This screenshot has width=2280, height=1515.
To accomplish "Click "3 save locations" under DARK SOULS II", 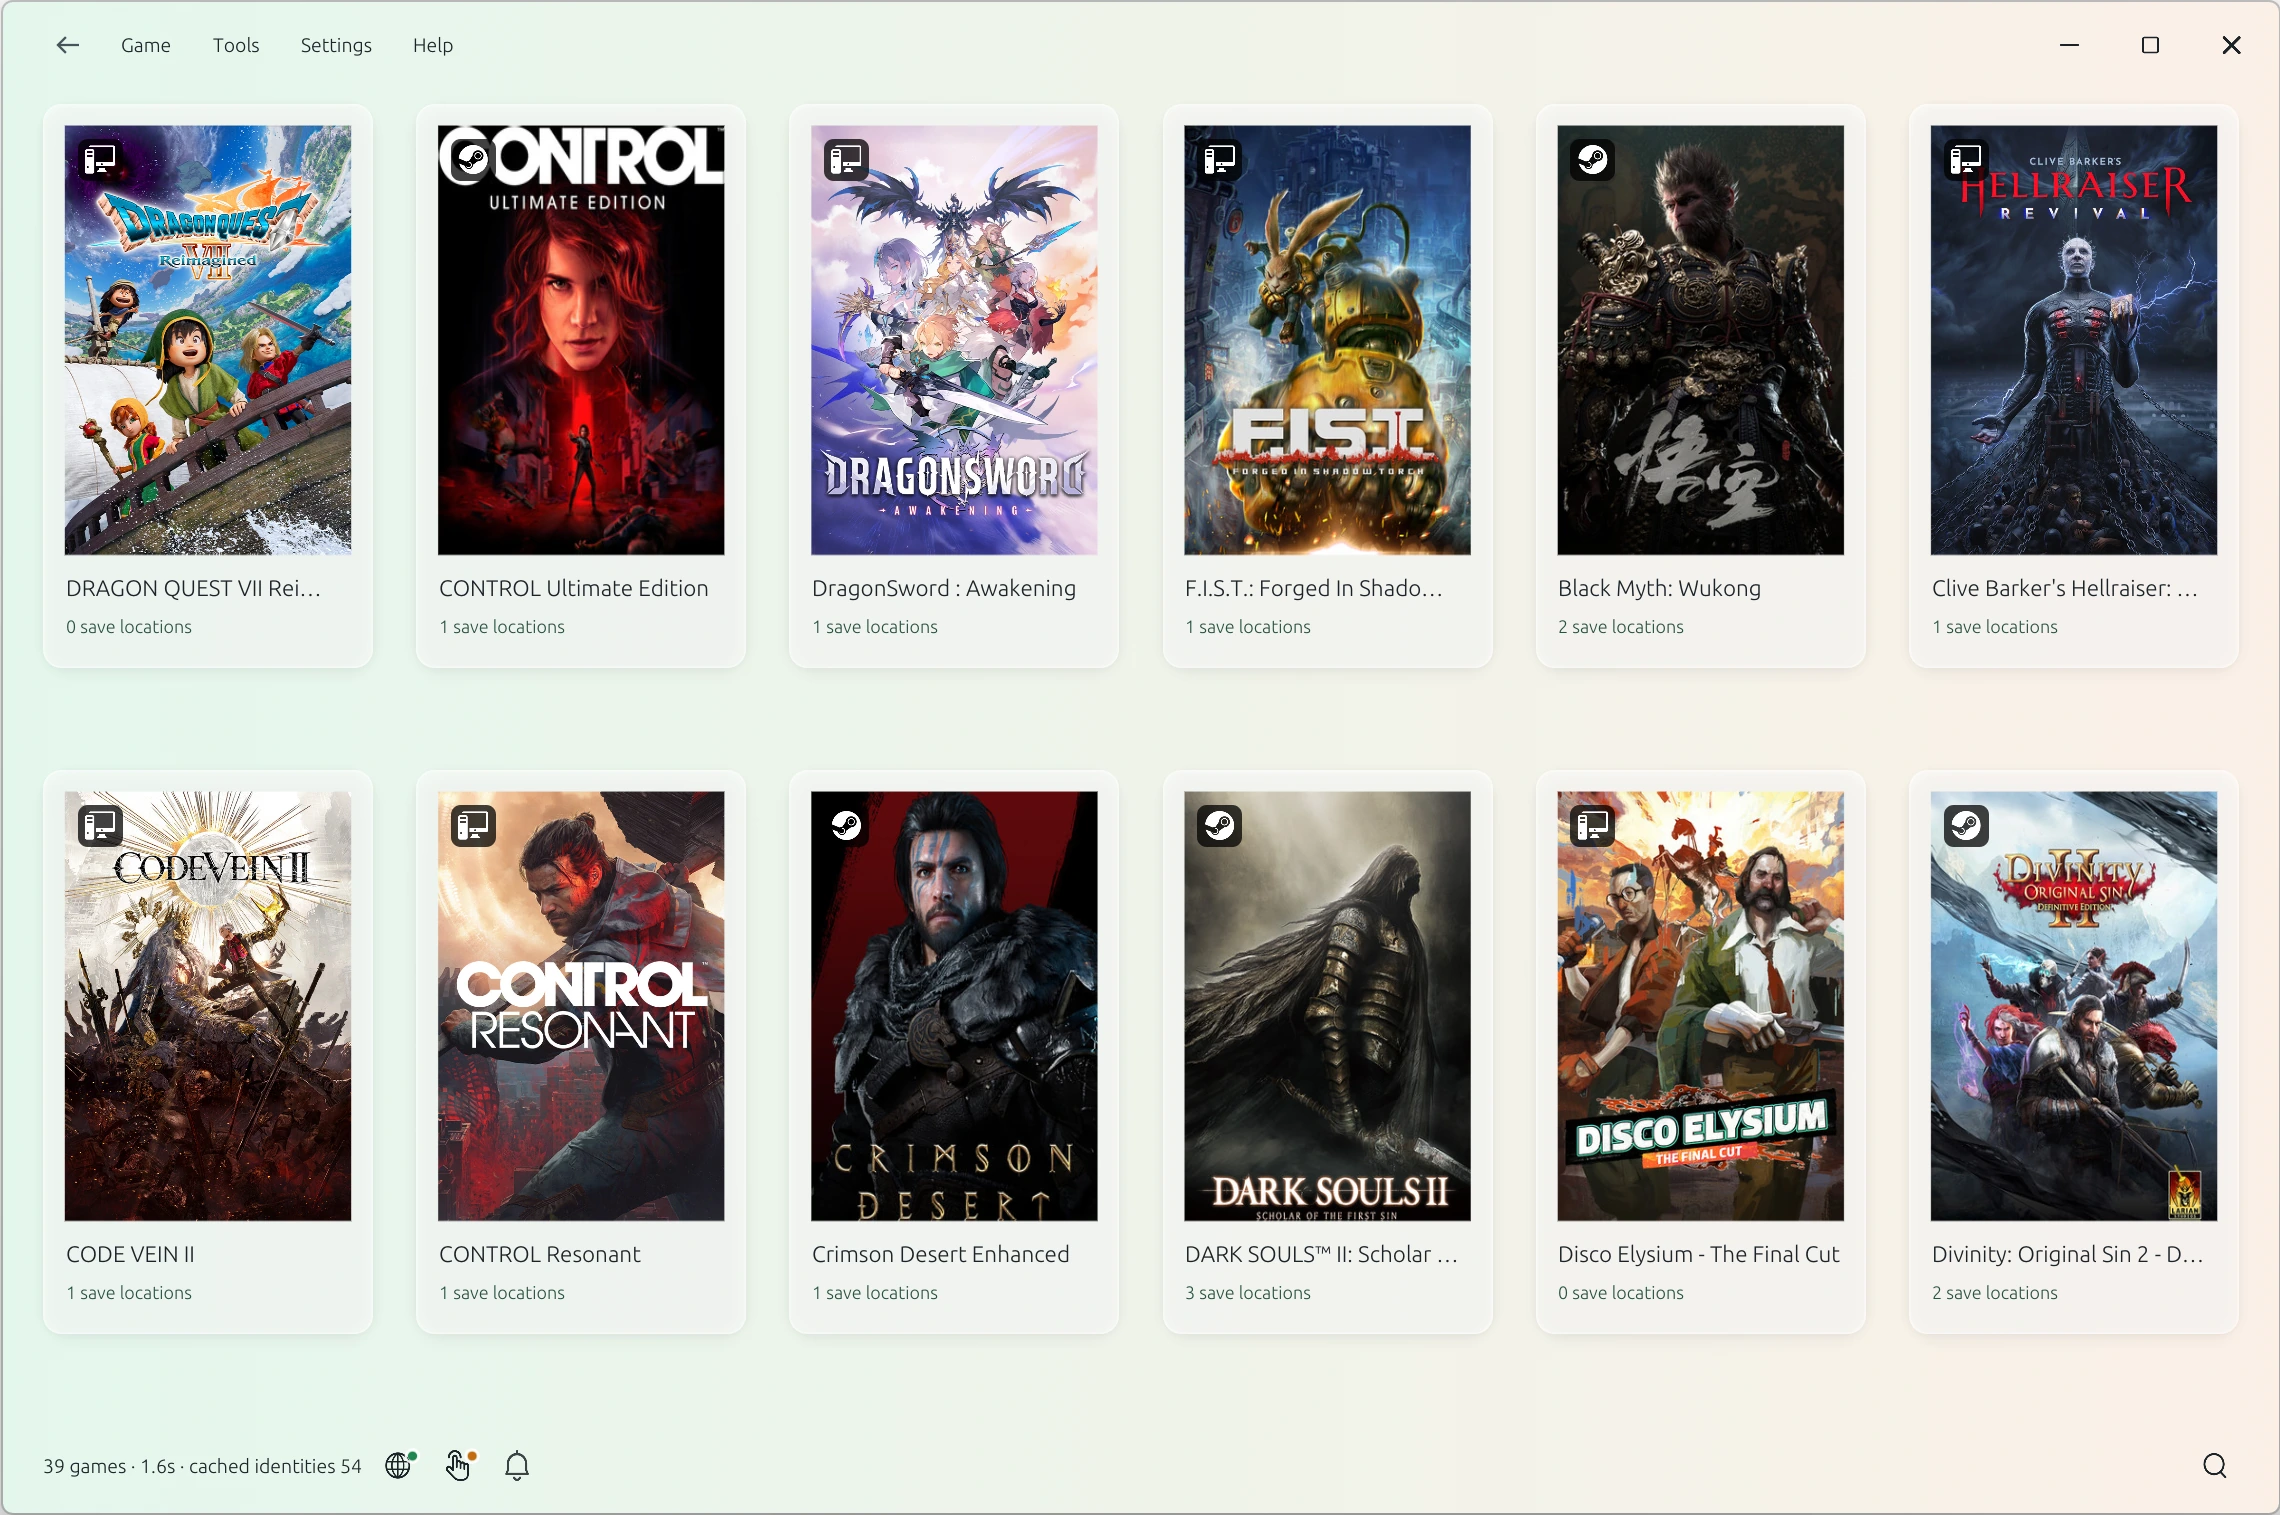I will tap(1248, 1293).
